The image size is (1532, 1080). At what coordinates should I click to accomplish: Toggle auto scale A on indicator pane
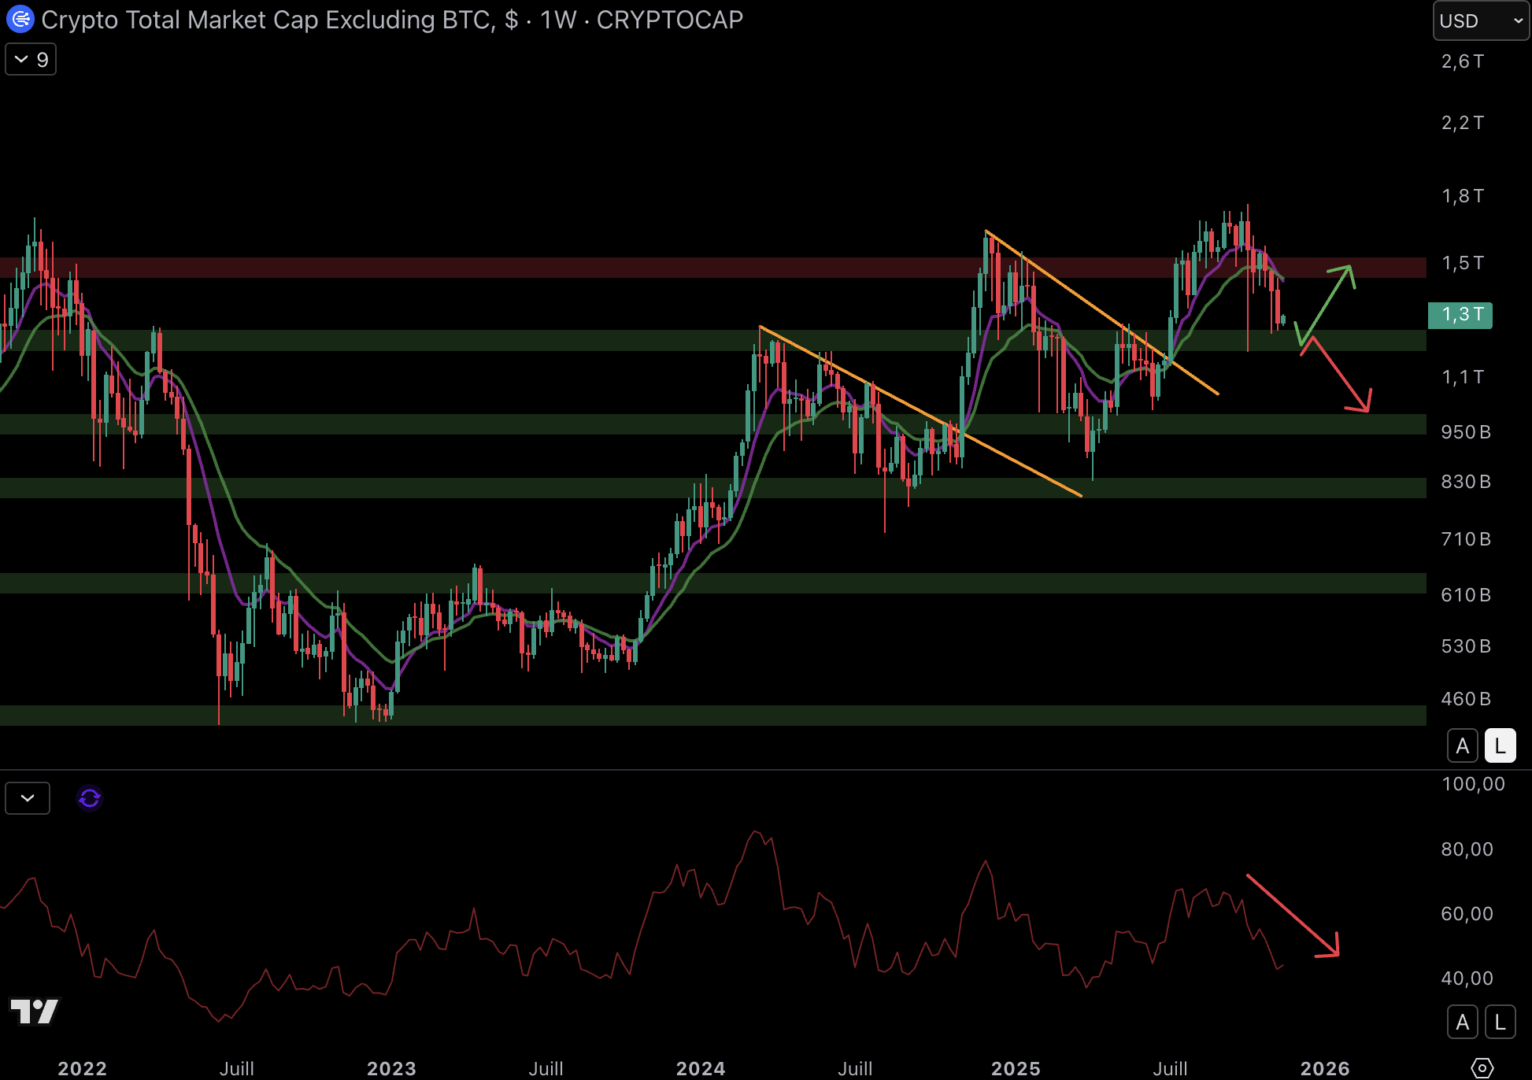[1463, 1022]
